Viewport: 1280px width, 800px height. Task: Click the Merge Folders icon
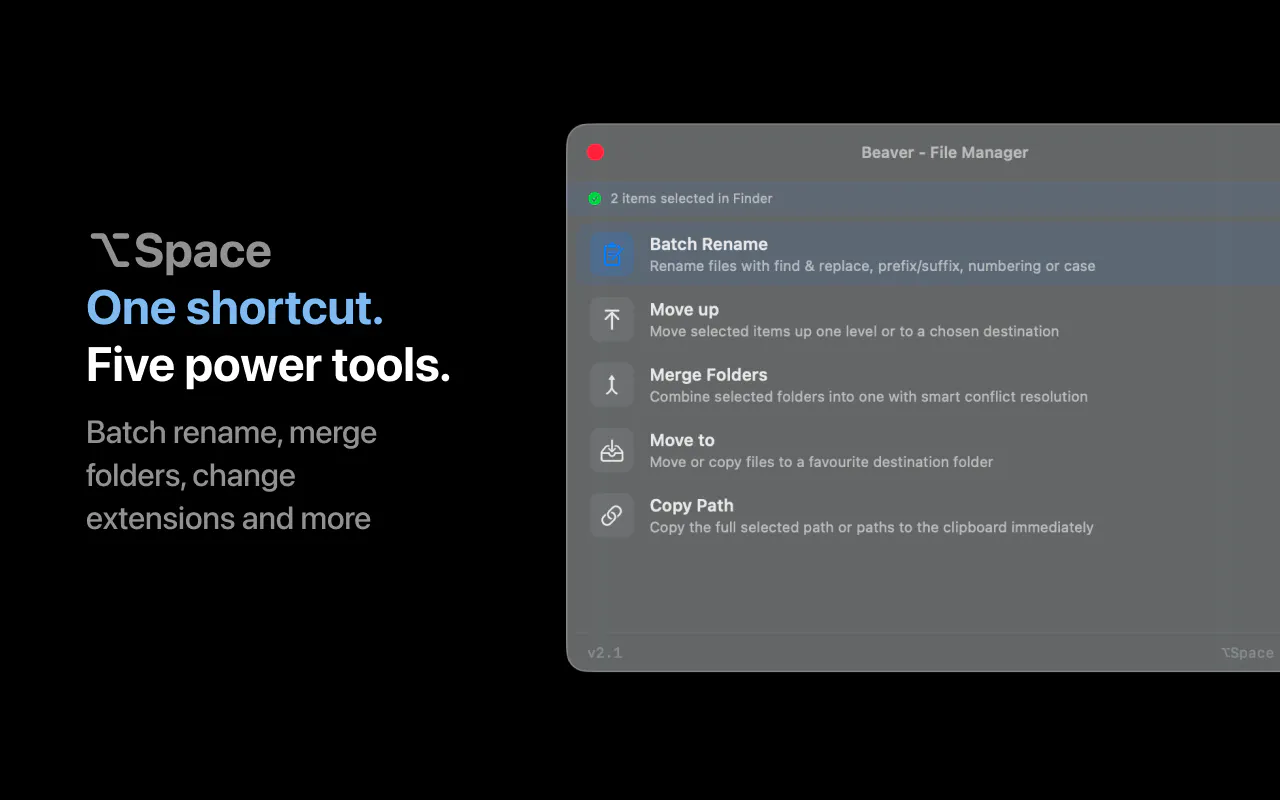(612, 385)
